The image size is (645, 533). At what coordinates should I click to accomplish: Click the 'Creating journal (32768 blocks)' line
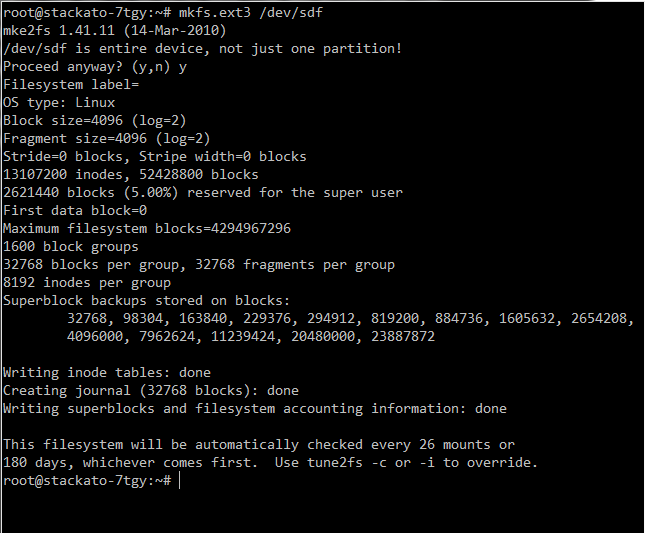click(x=151, y=390)
